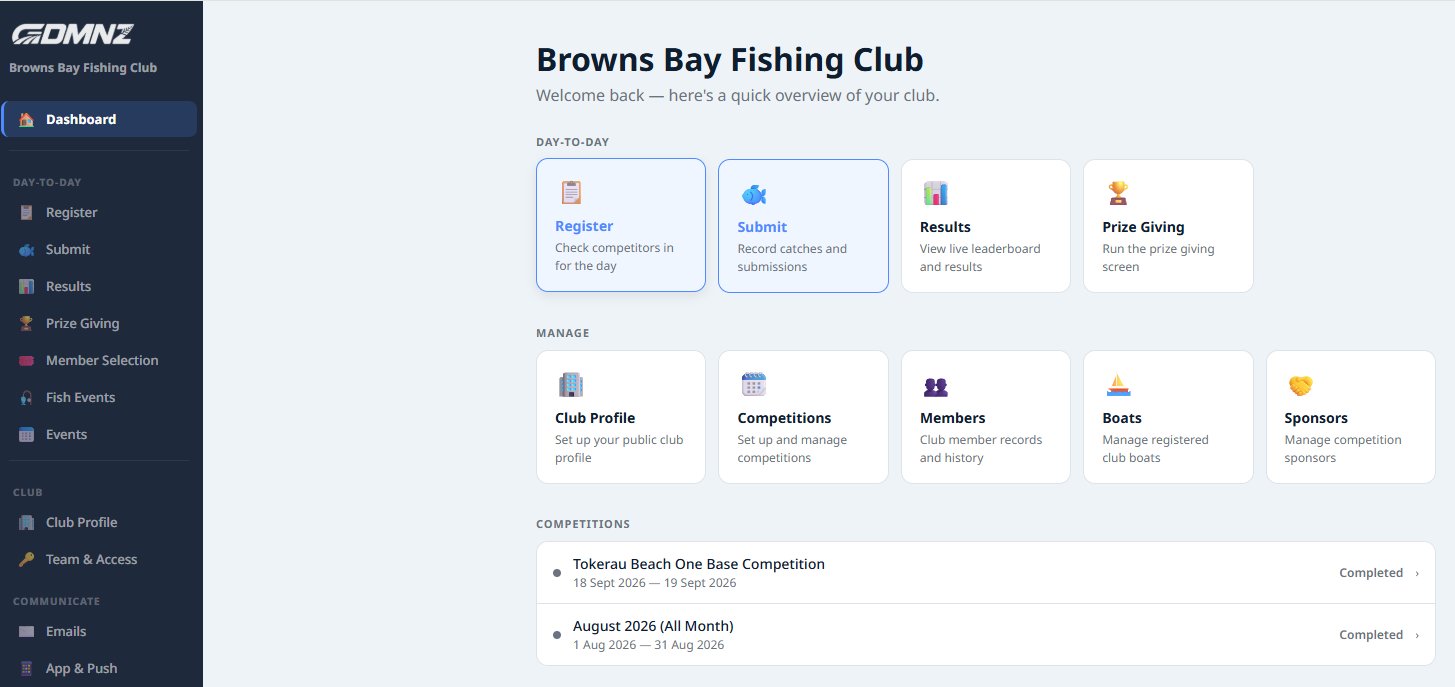The height and width of the screenshot is (687, 1455).
Task: Click 'View live leaderboard and results' text
Action: click(980, 258)
